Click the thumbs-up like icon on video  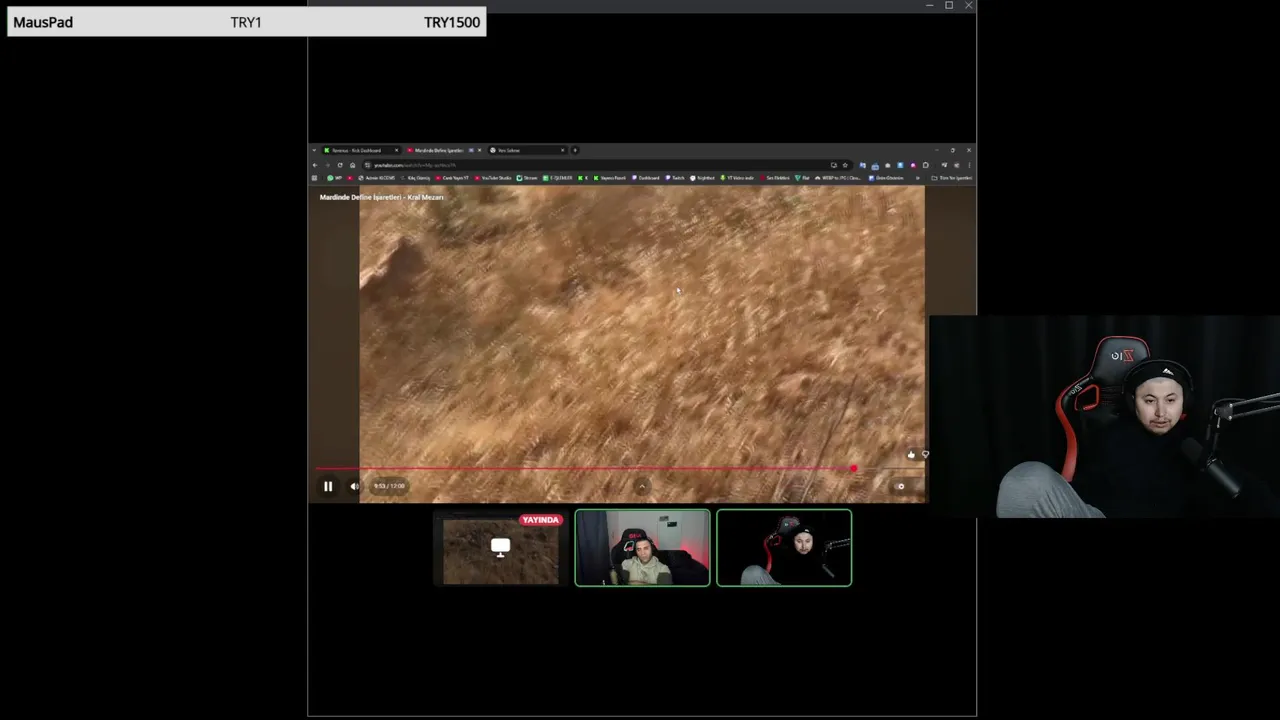tap(911, 455)
